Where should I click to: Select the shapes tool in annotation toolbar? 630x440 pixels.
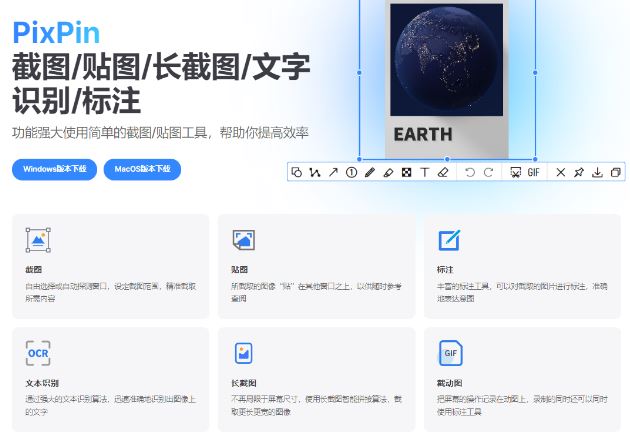[297, 172]
